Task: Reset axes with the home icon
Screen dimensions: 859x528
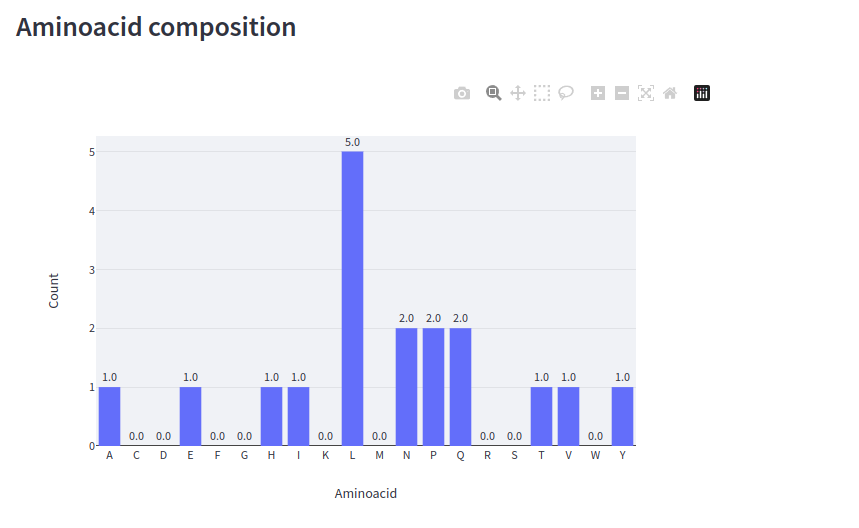Action: 670,93
